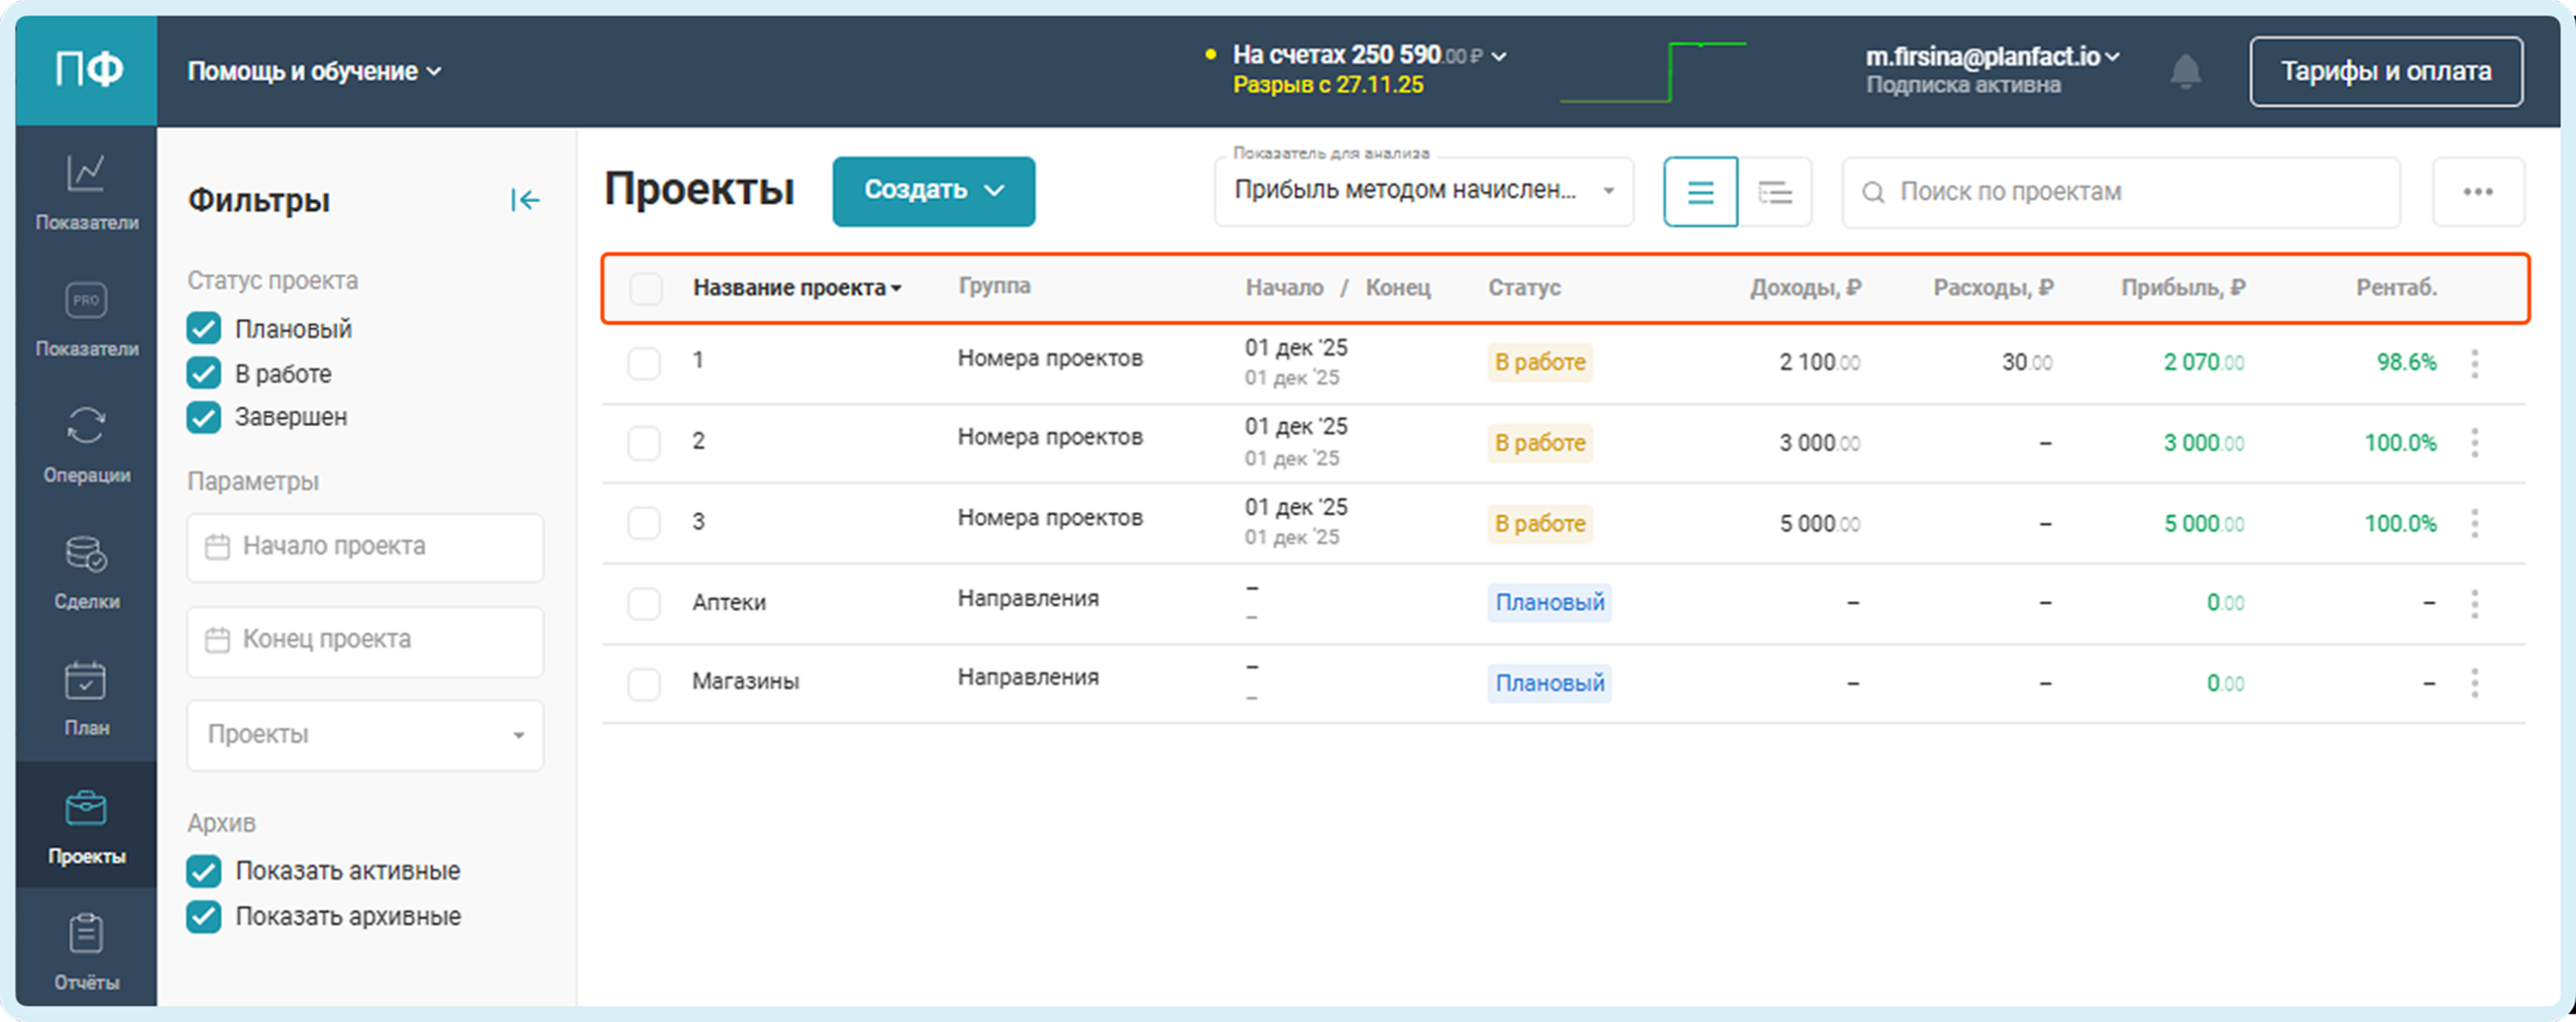Expand the Проекты filter dropdown
The image size is (2576, 1022).
pyautogui.click(x=365, y=735)
